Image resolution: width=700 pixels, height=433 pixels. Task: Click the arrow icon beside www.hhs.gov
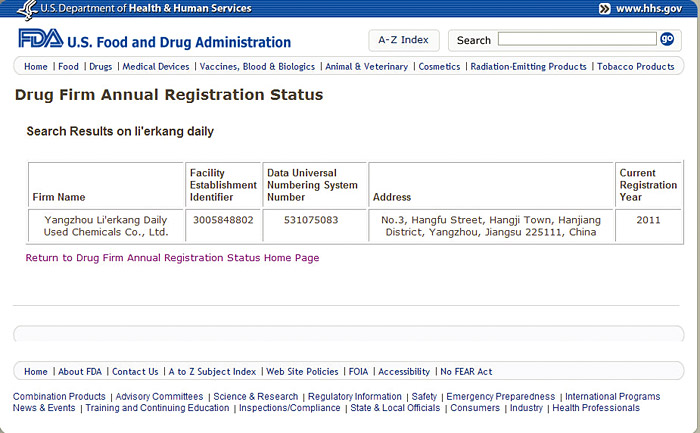(x=604, y=8)
